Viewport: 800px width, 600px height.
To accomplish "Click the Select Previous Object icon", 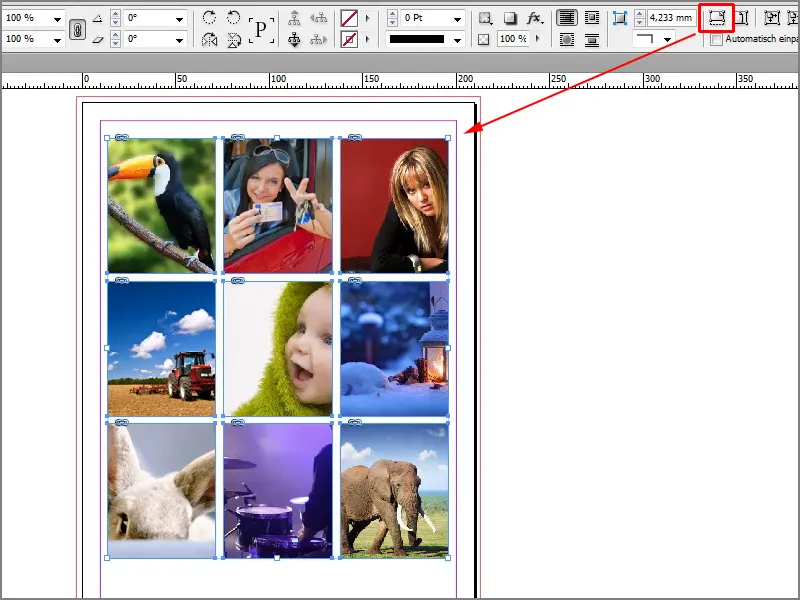I will [319, 18].
